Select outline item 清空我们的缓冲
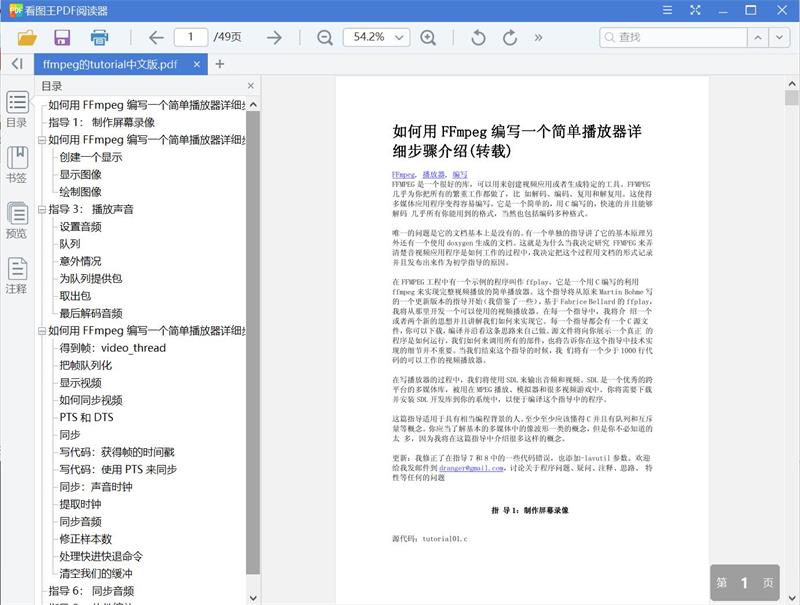The height and width of the screenshot is (605, 800). 96,573
